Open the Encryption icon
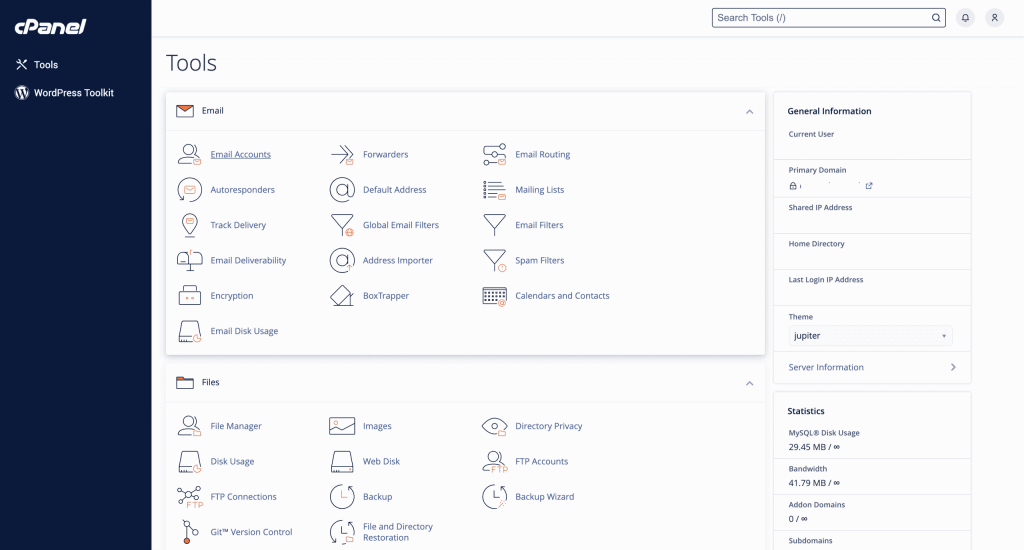The image size is (1024, 550). coord(189,295)
